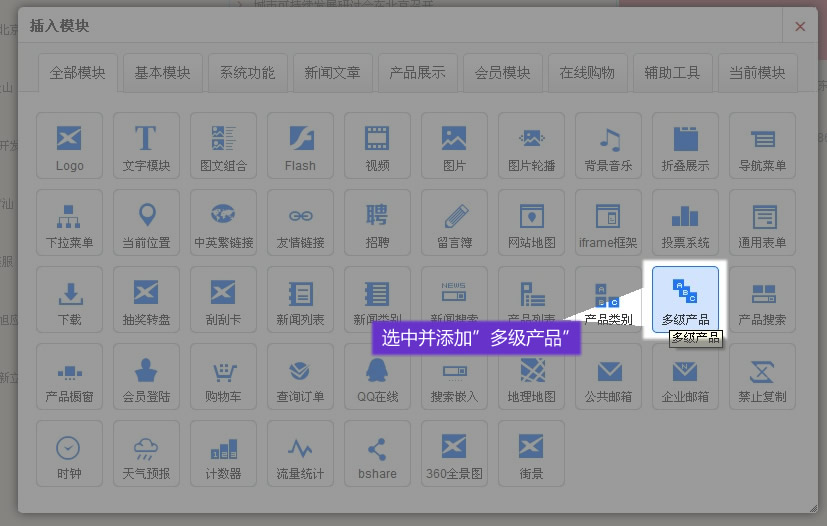
Task: Add the 背景音乐 background music module
Action: [x=608, y=145]
